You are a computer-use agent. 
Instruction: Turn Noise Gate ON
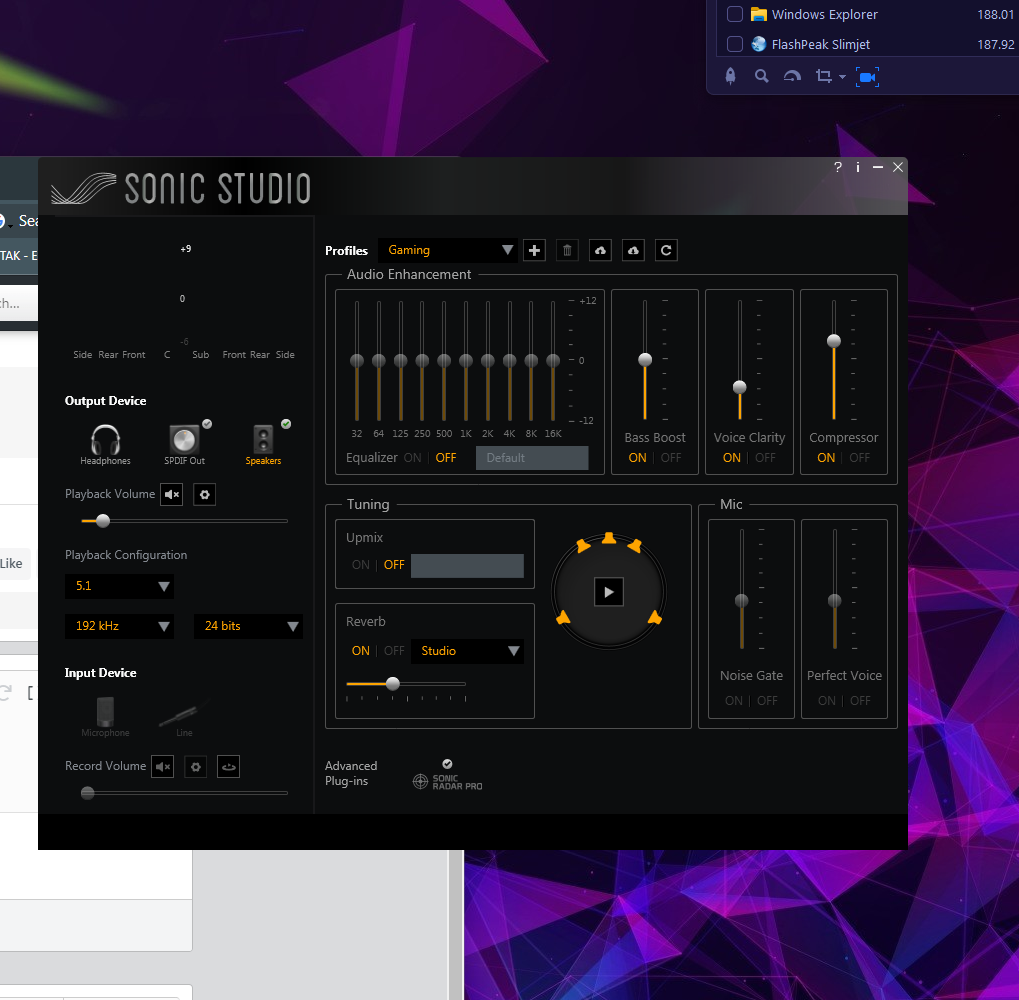coord(734,701)
